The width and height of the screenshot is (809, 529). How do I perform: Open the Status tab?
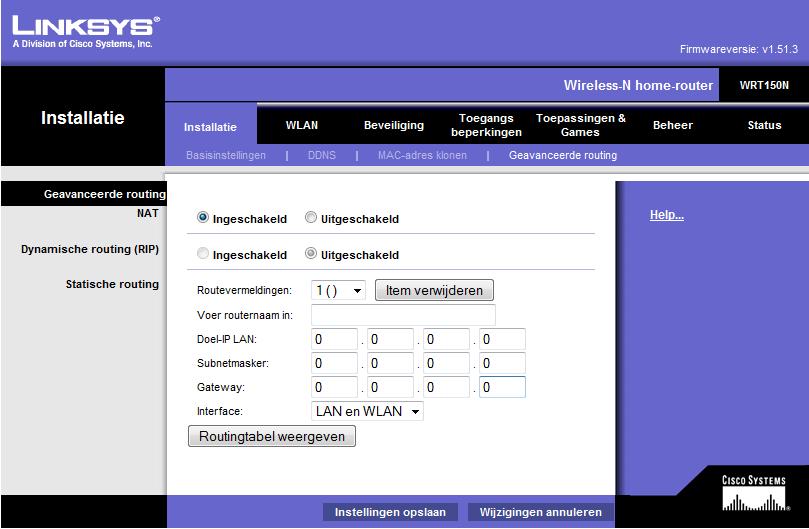(x=764, y=125)
